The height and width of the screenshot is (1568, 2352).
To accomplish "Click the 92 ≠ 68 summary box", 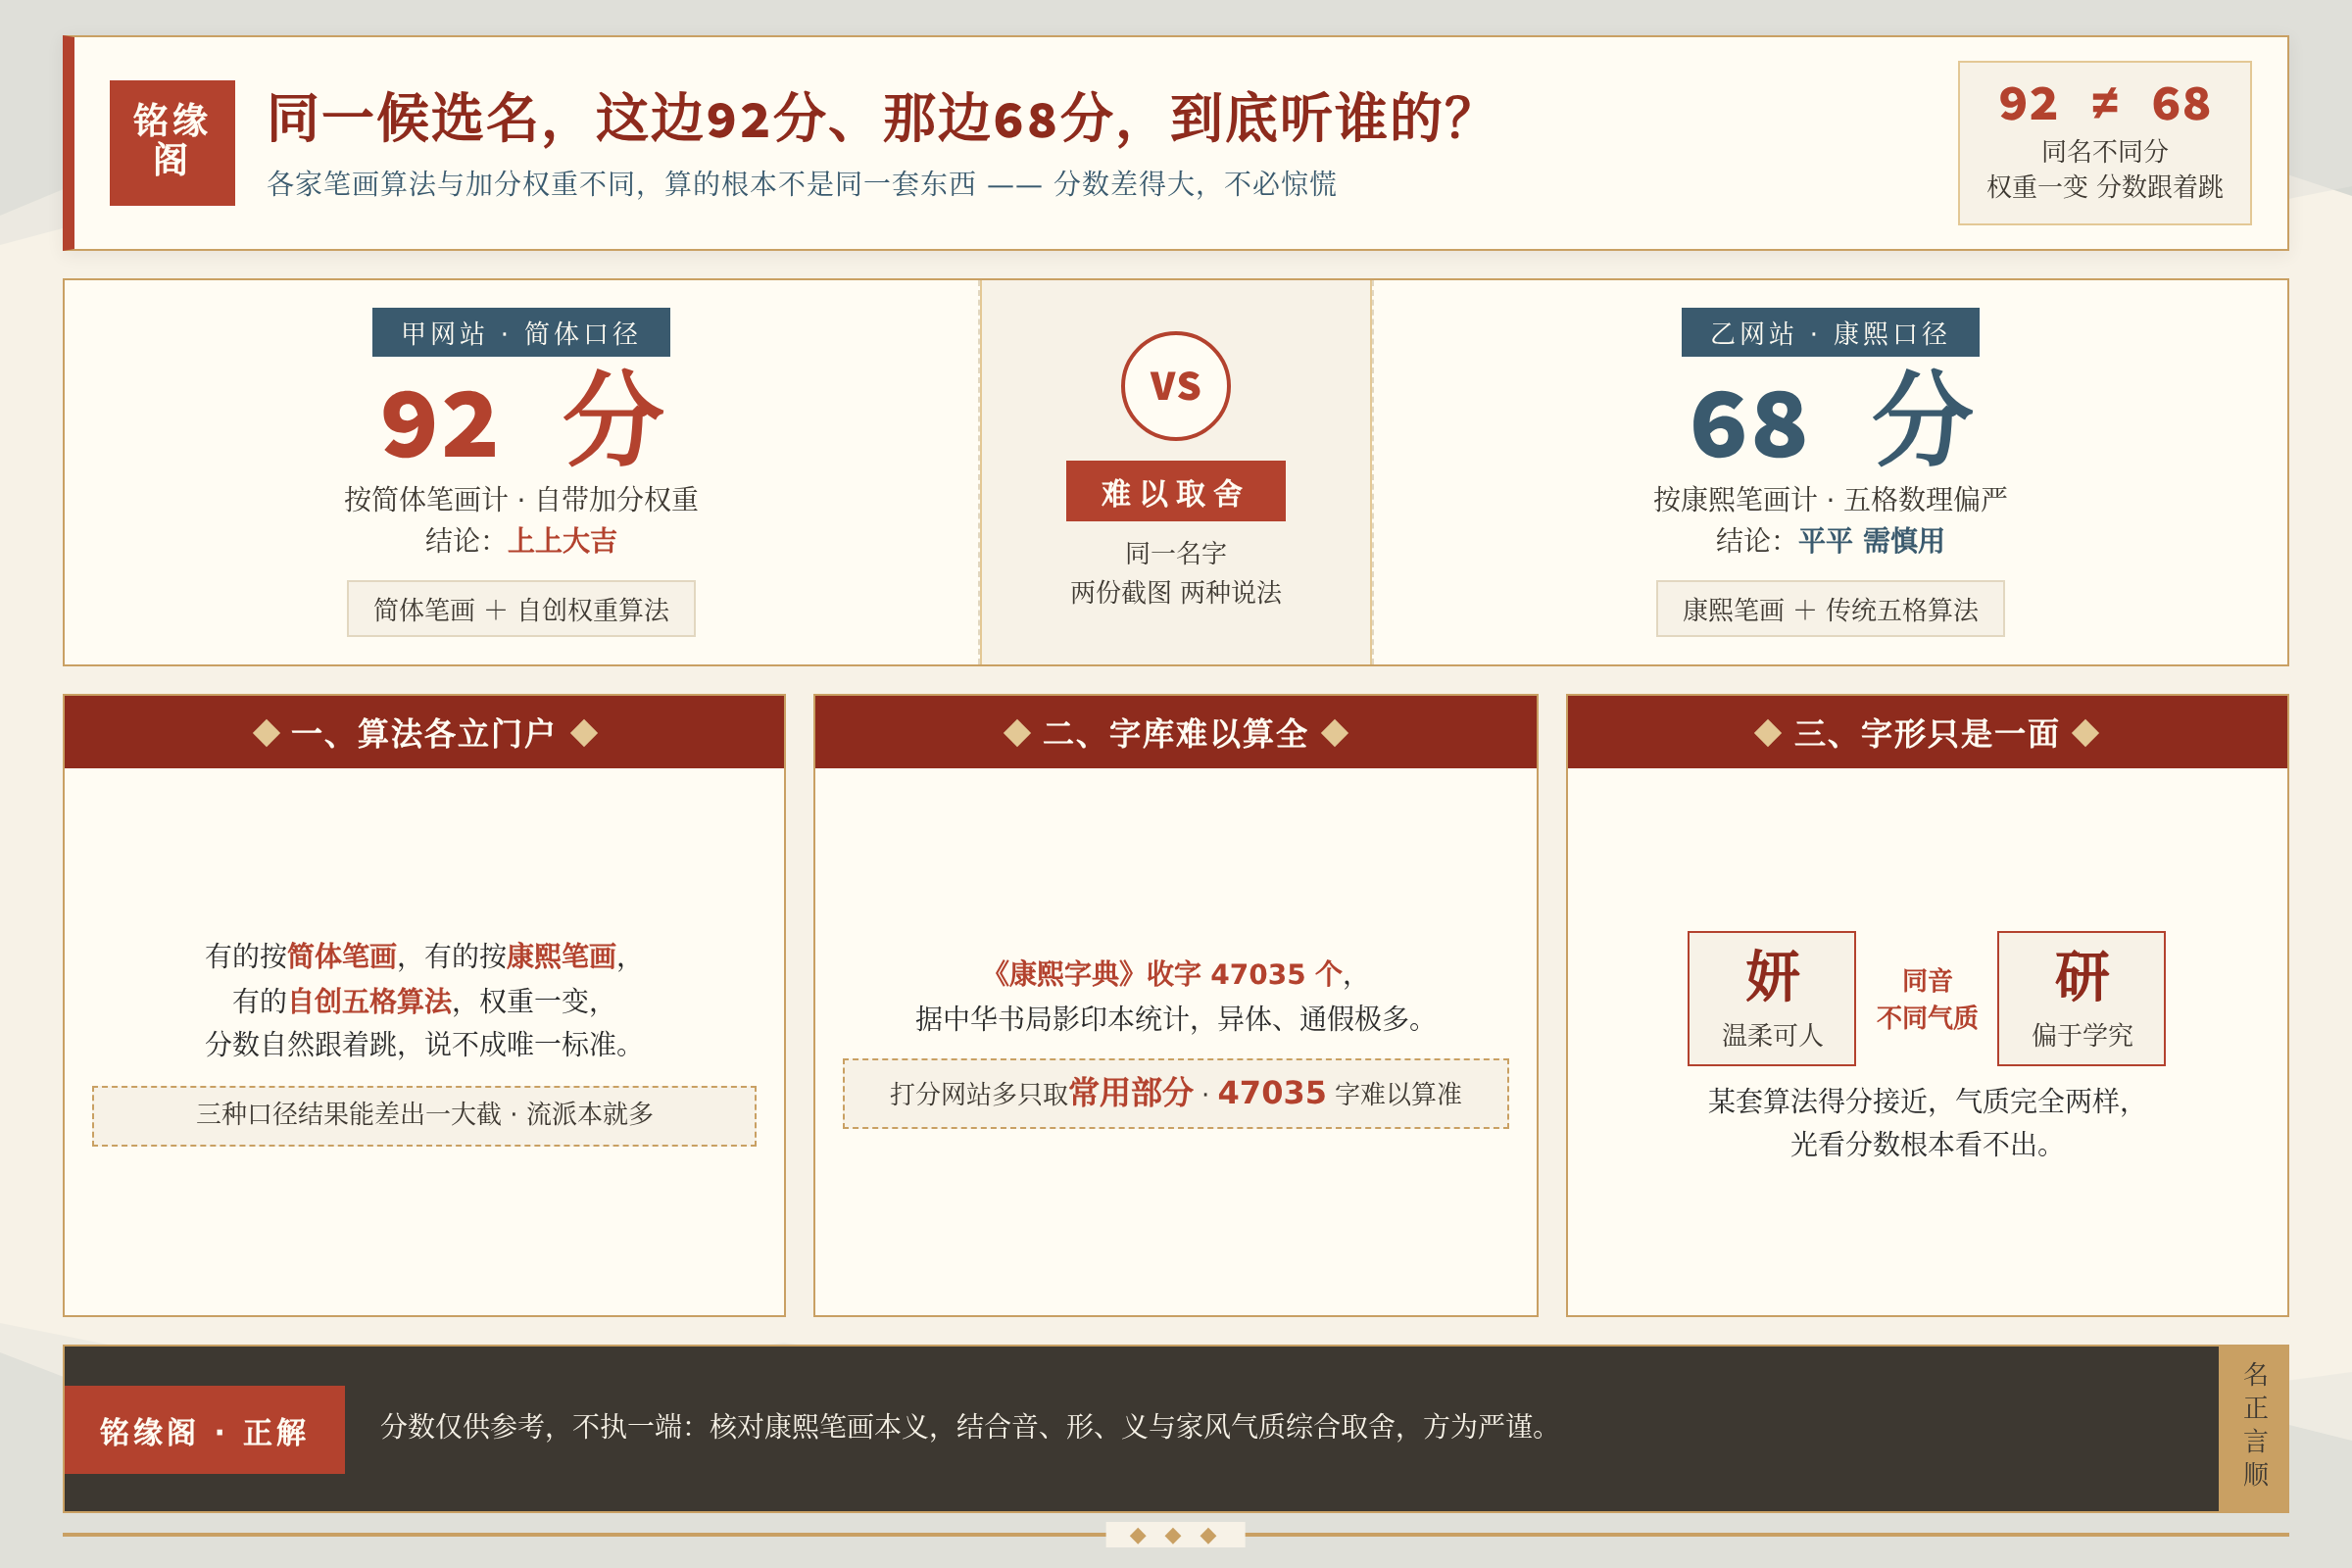I will tap(2104, 143).
